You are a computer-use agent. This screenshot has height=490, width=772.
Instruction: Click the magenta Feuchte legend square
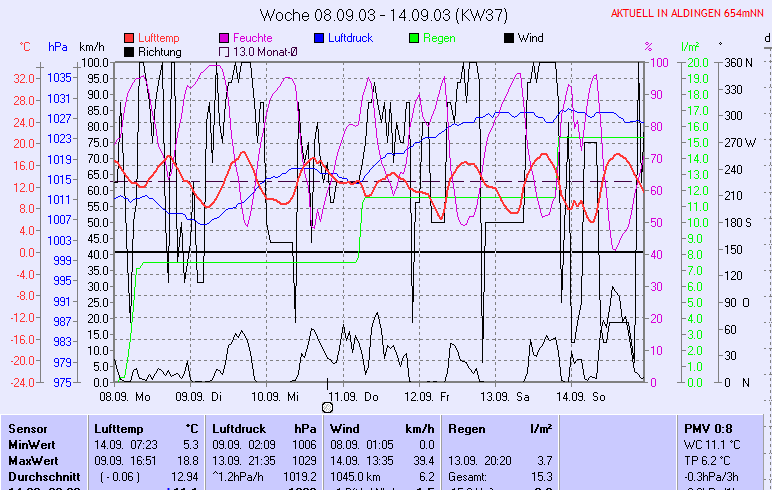click(224, 38)
